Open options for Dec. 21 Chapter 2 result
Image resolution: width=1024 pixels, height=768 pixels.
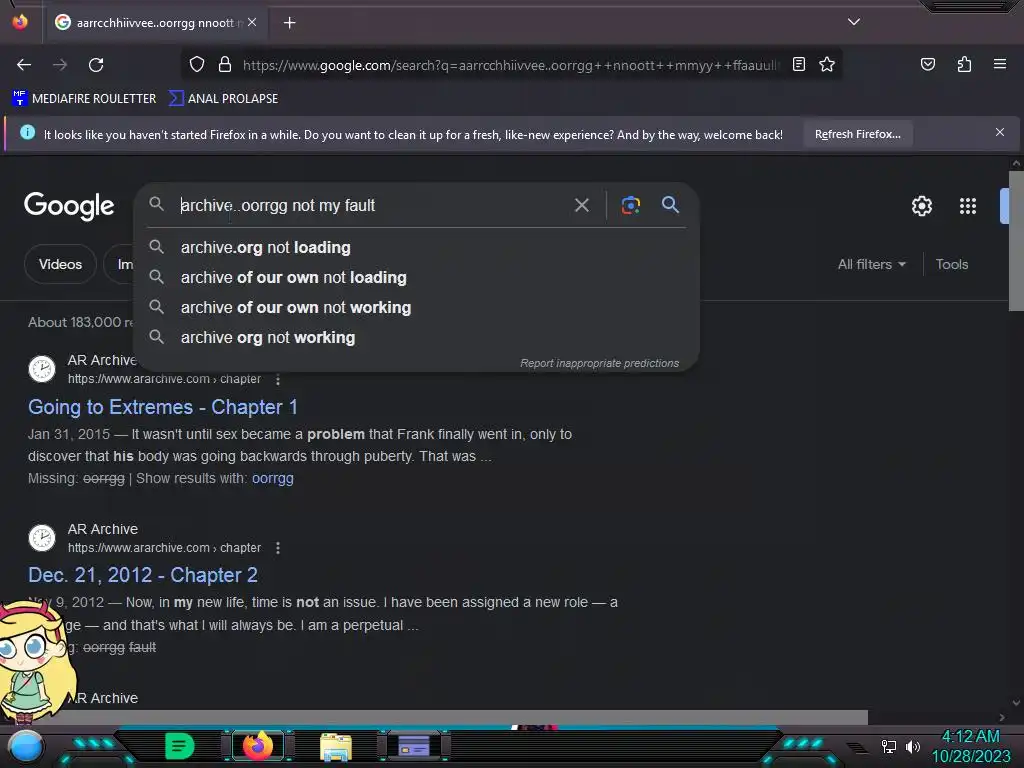point(278,548)
